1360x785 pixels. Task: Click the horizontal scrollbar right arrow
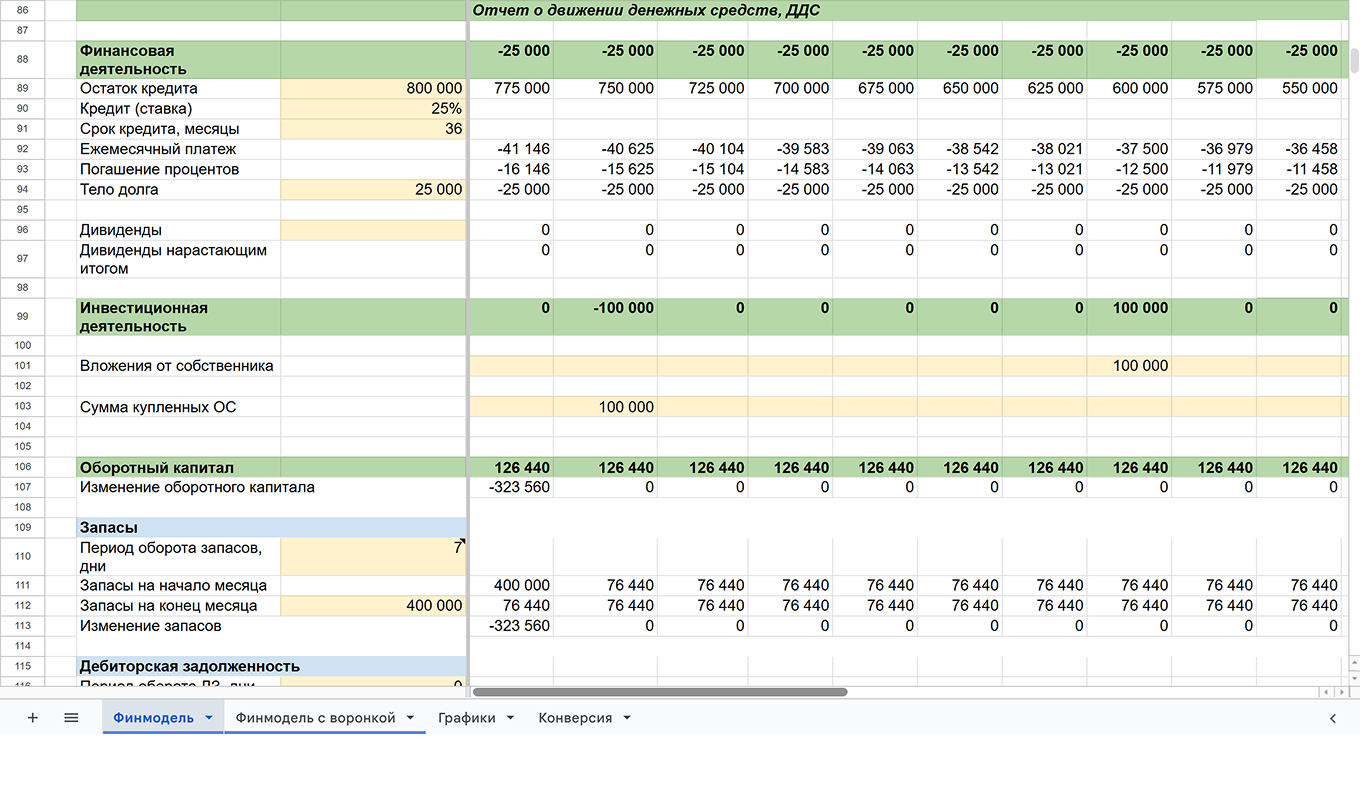point(1341,691)
